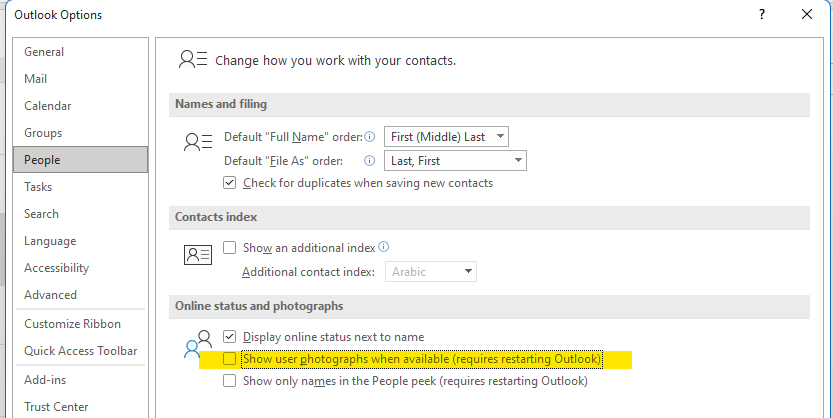
Task: Switch to the Mail options category
Action: [36, 79]
